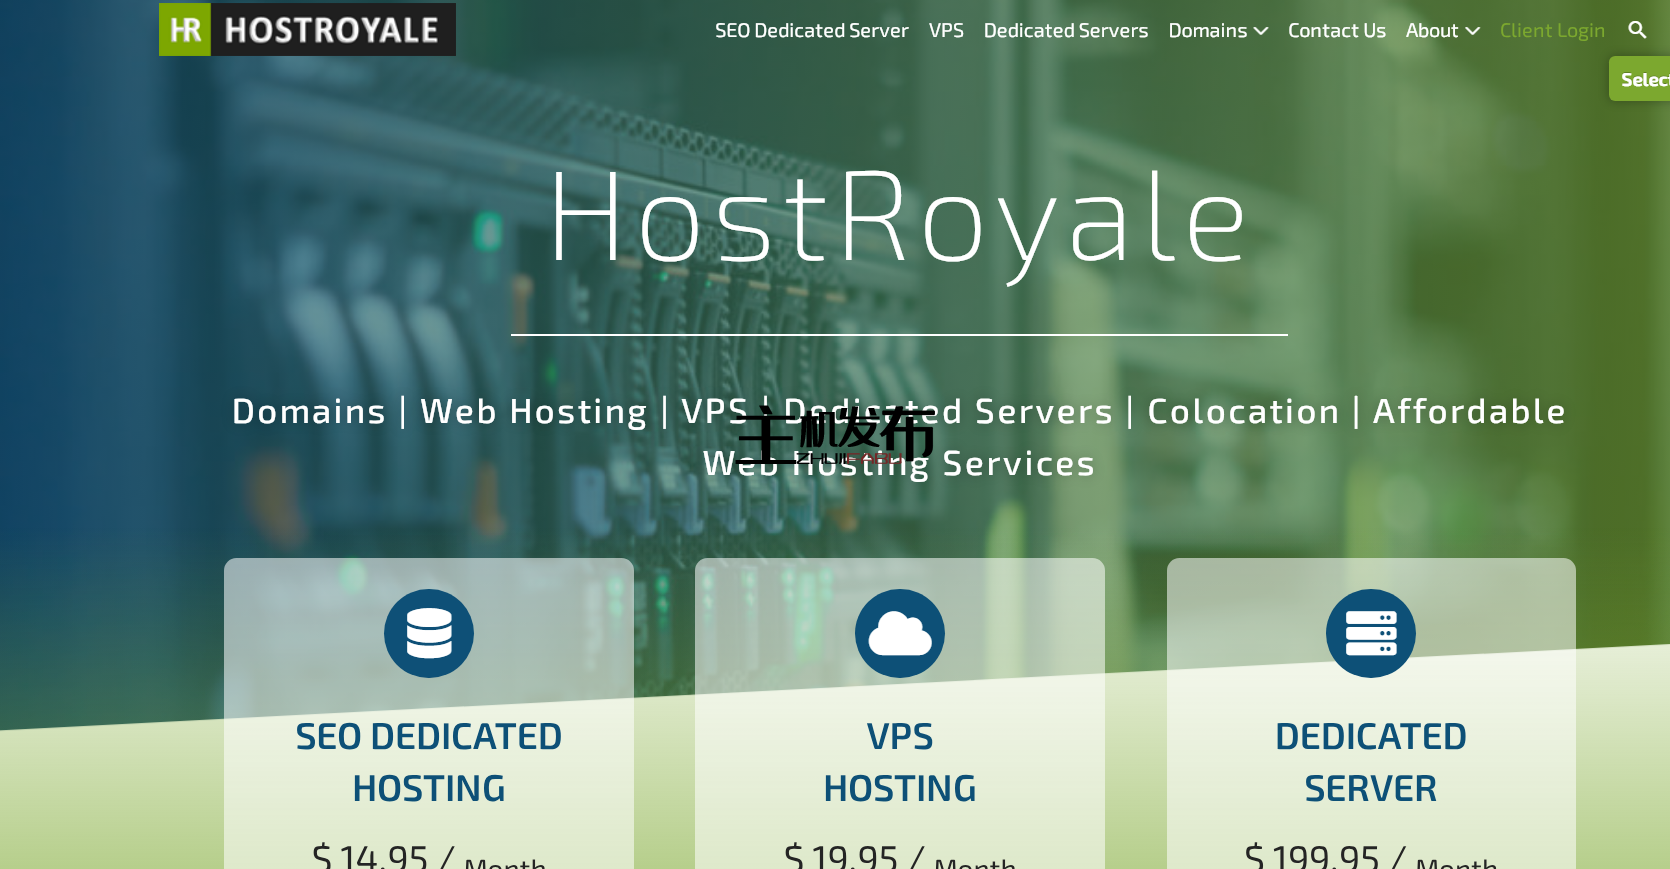This screenshot has height=869, width=1670.
Task: Expand the About dropdown chevron
Action: (x=1473, y=31)
